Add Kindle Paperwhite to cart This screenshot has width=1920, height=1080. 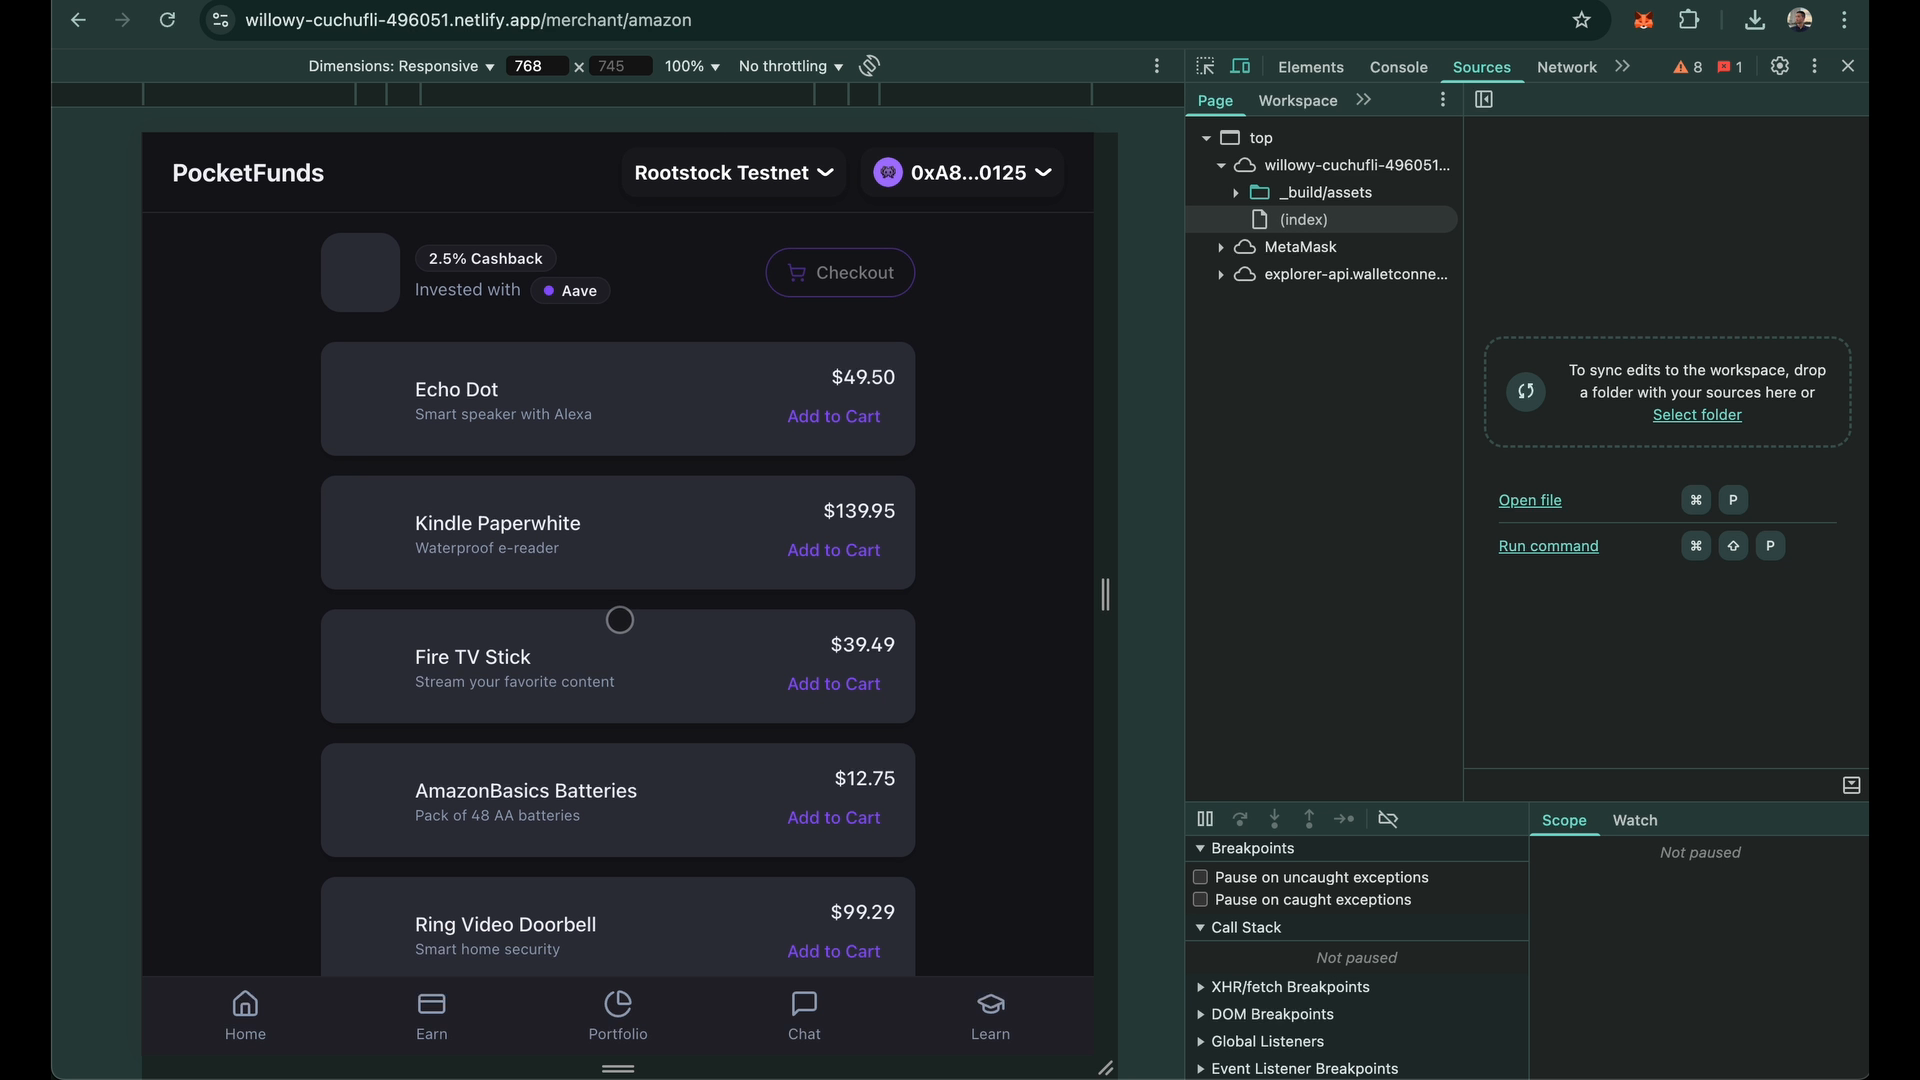coord(834,551)
